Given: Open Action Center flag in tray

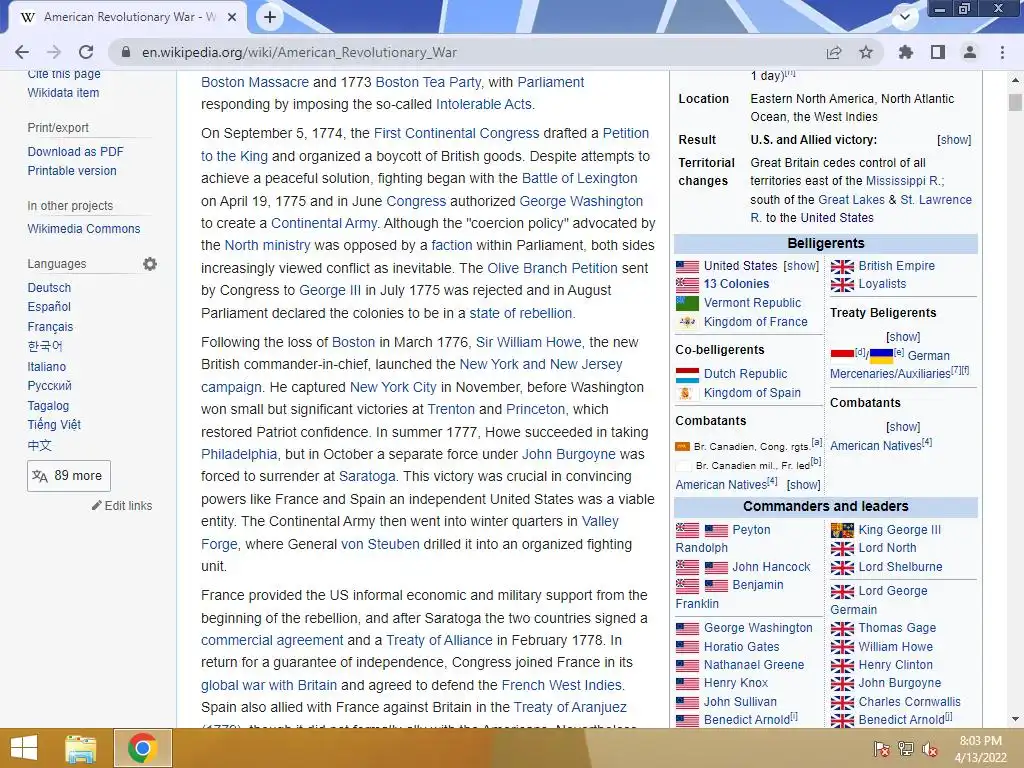Looking at the screenshot, I should [881, 749].
